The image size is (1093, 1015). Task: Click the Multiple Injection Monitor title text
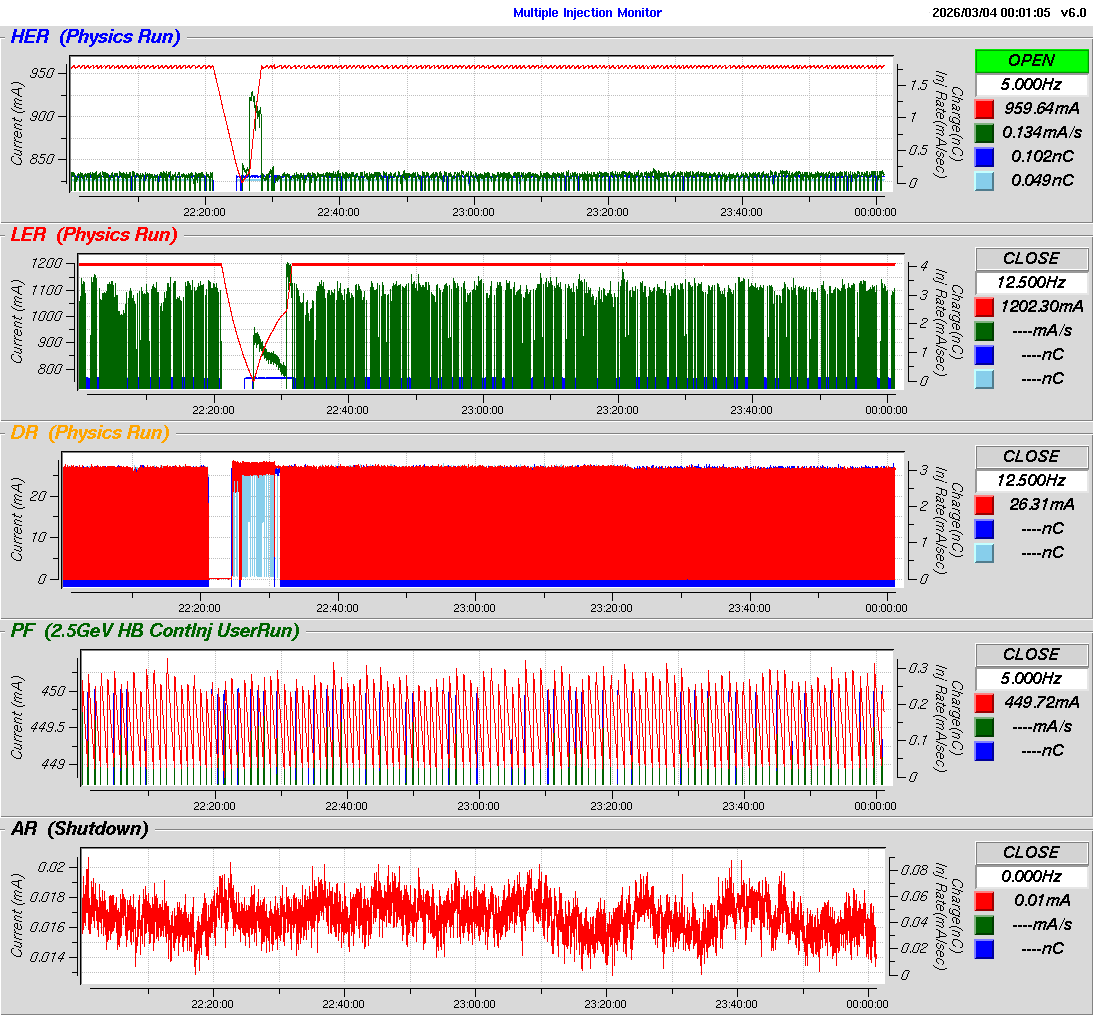coord(587,13)
